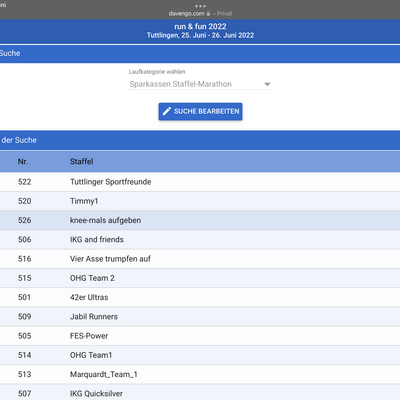
Task: Expand the Laufkategorie dropdown arrow
Action: pos(267,84)
